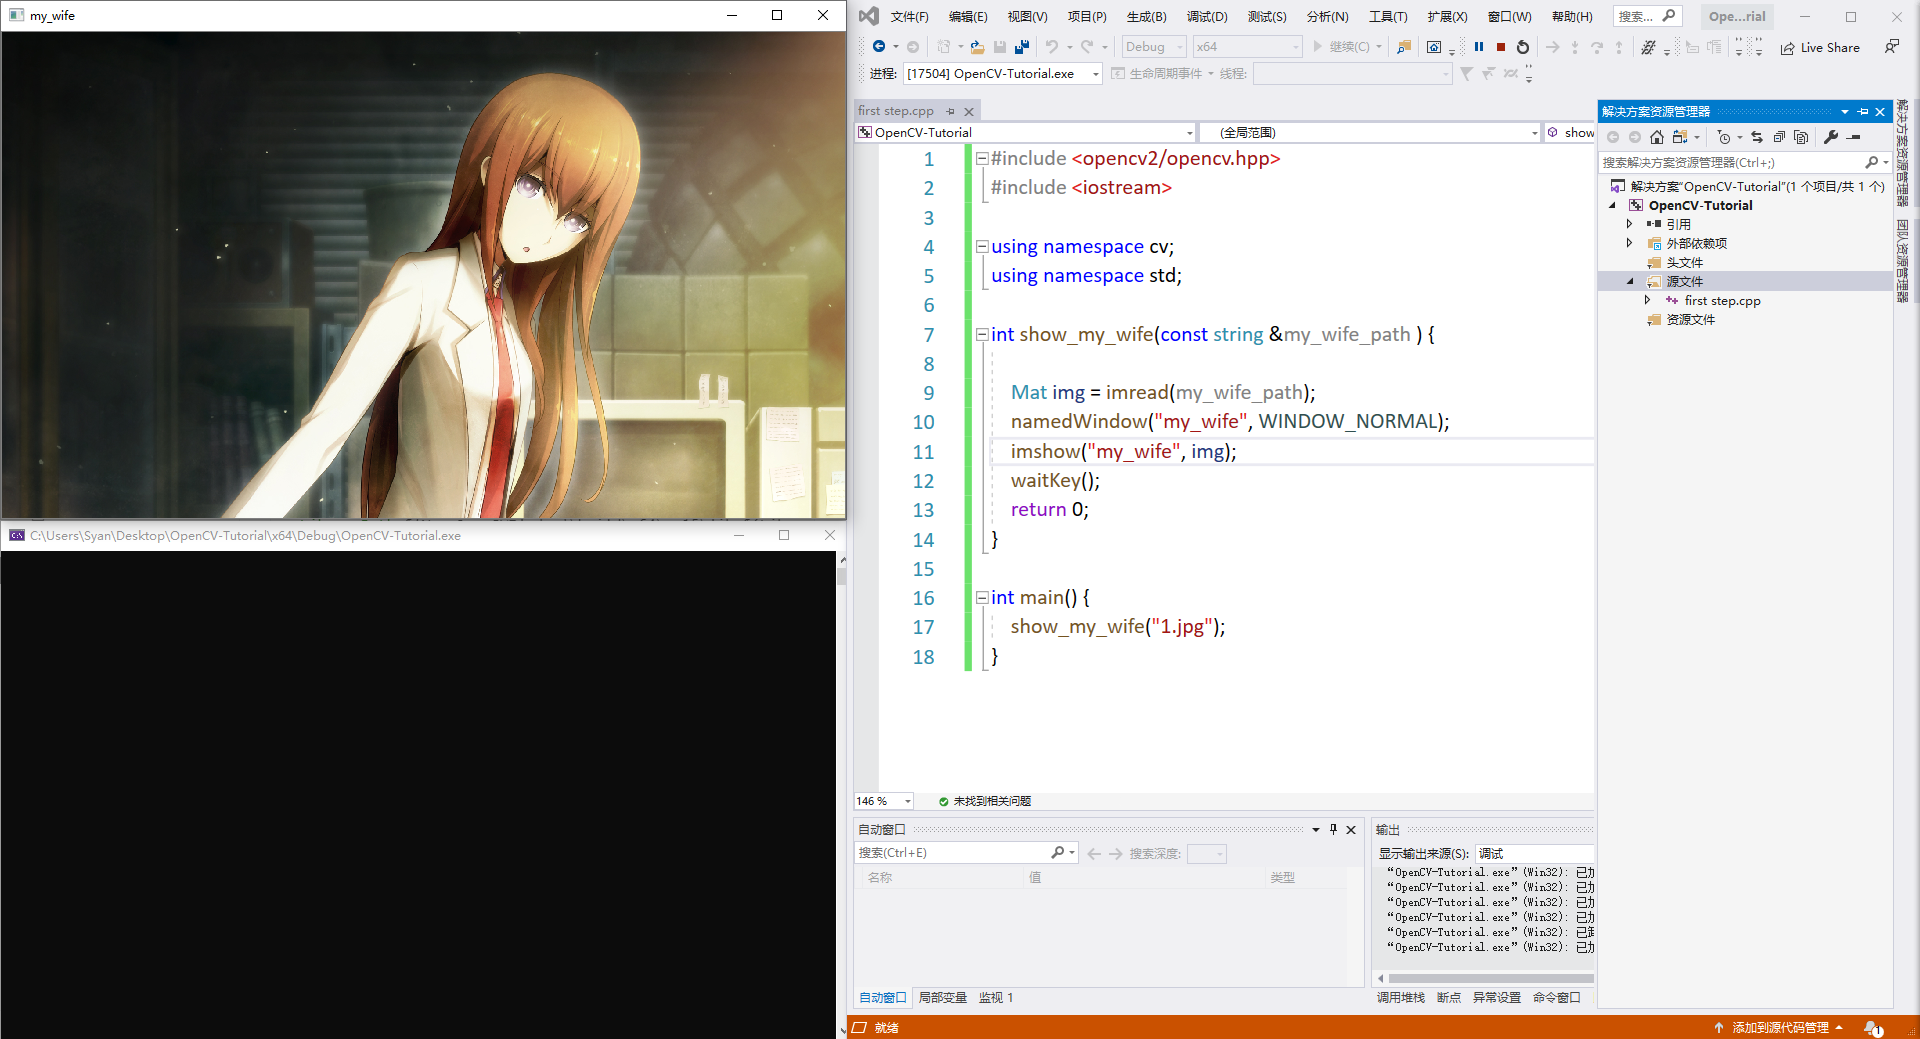Open the 文件(F) menu

tap(909, 16)
